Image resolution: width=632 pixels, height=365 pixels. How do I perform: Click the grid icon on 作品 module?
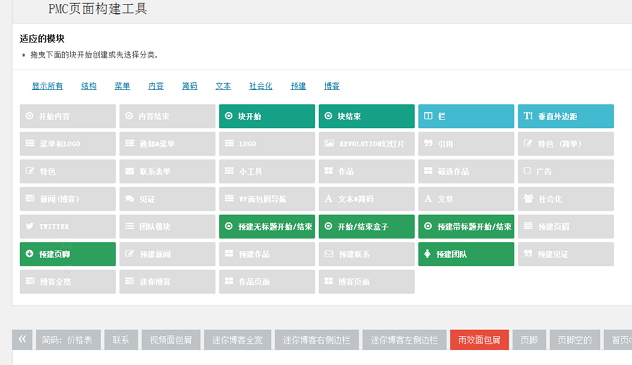point(329,171)
